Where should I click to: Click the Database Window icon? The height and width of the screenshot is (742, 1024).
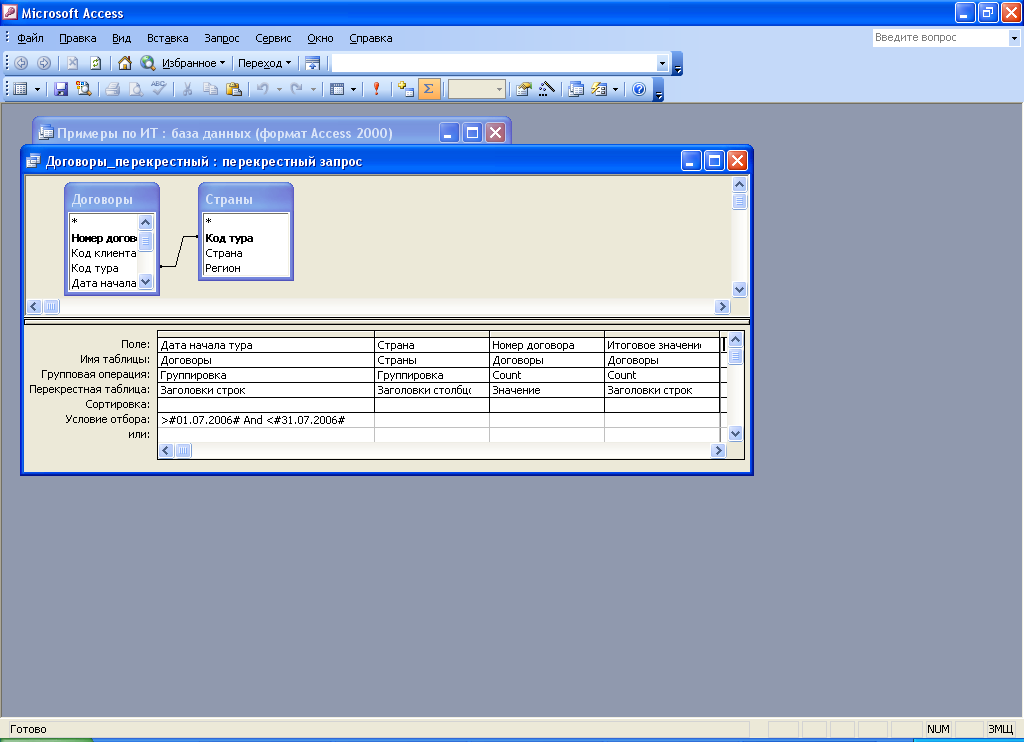[575, 89]
